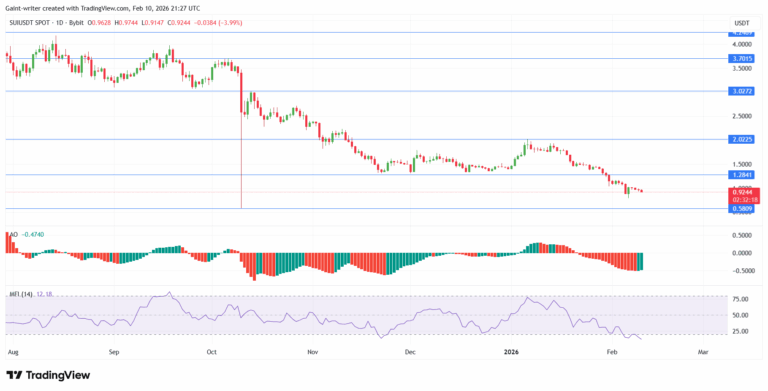
Task: Click the MFI value 12.18
Action: (44, 294)
